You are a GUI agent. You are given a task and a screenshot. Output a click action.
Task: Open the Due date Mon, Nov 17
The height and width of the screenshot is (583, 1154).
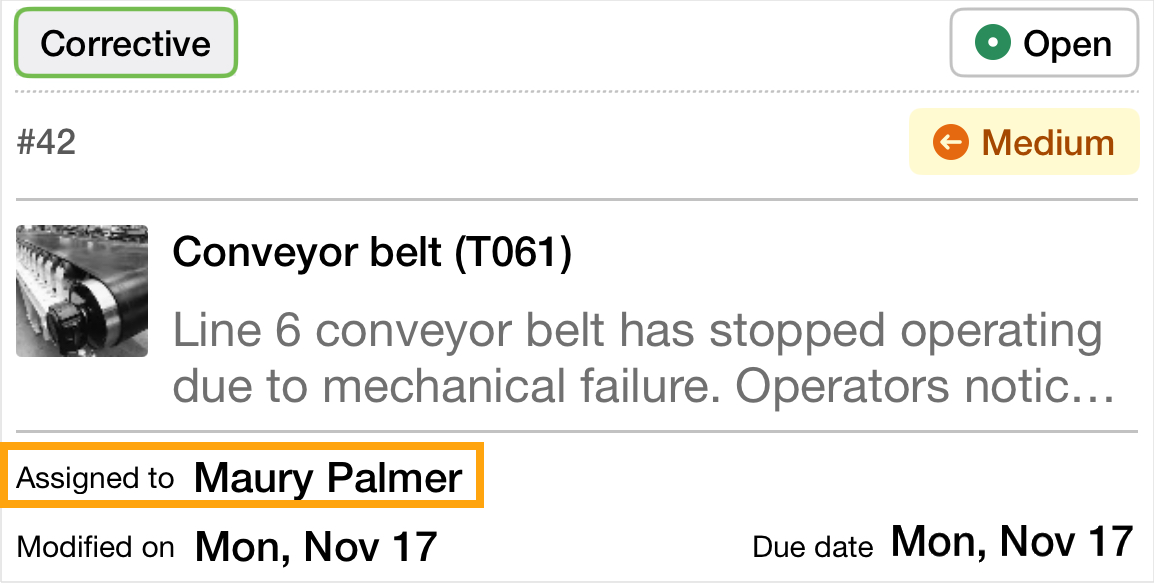point(1010,542)
